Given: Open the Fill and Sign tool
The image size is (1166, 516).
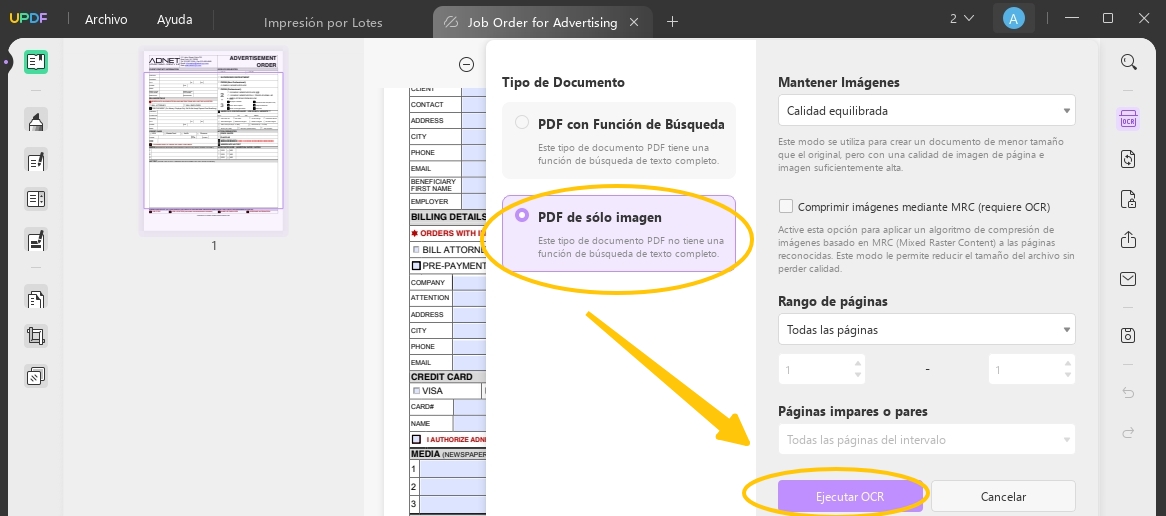Looking at the screenshot, I should point(36,239).
